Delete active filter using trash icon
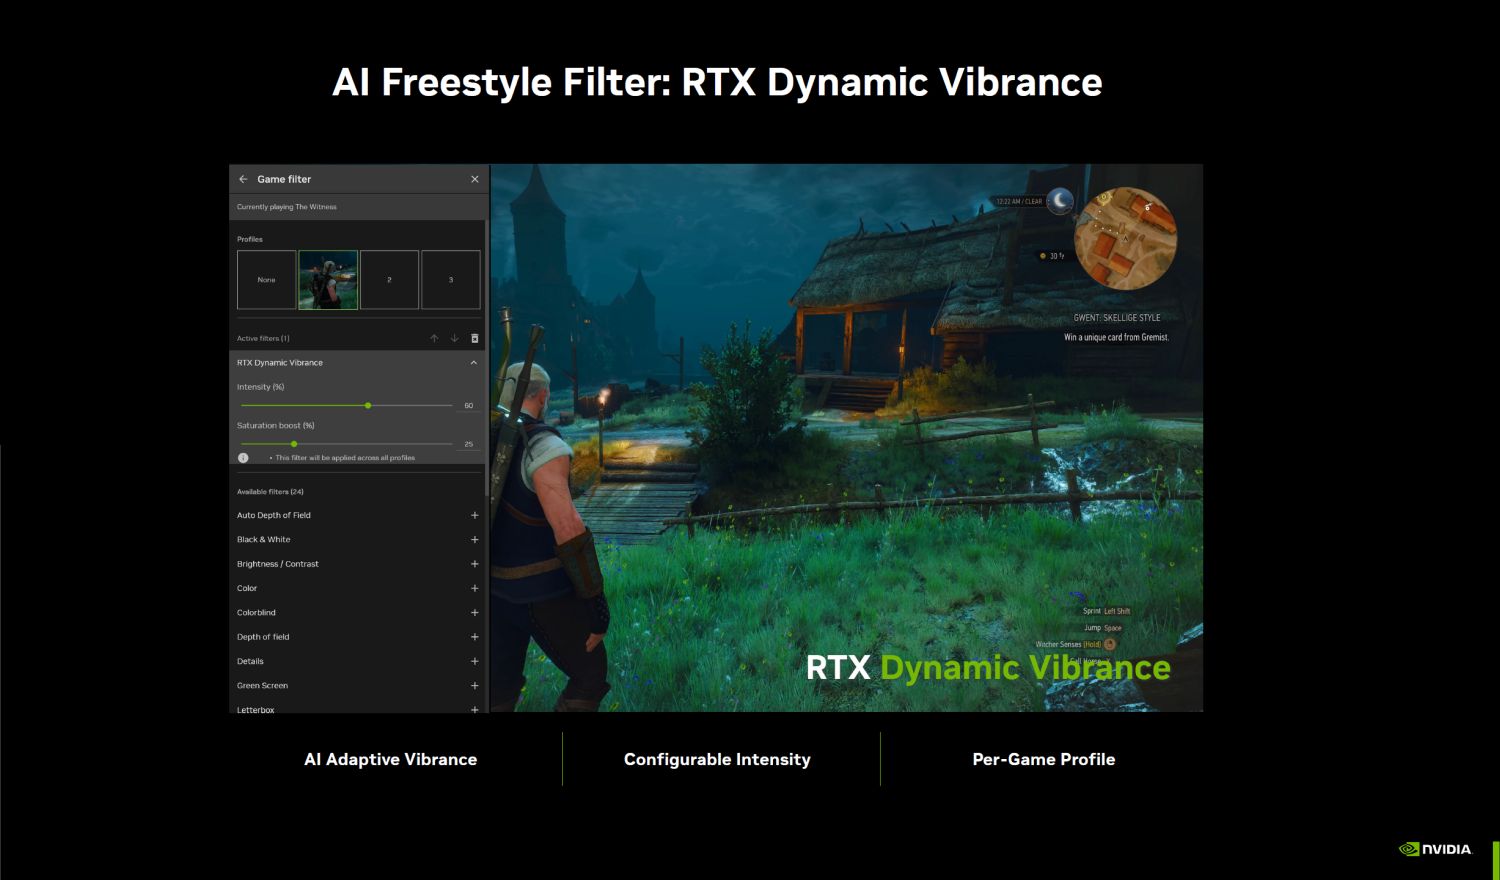 [x=475, y=338]
